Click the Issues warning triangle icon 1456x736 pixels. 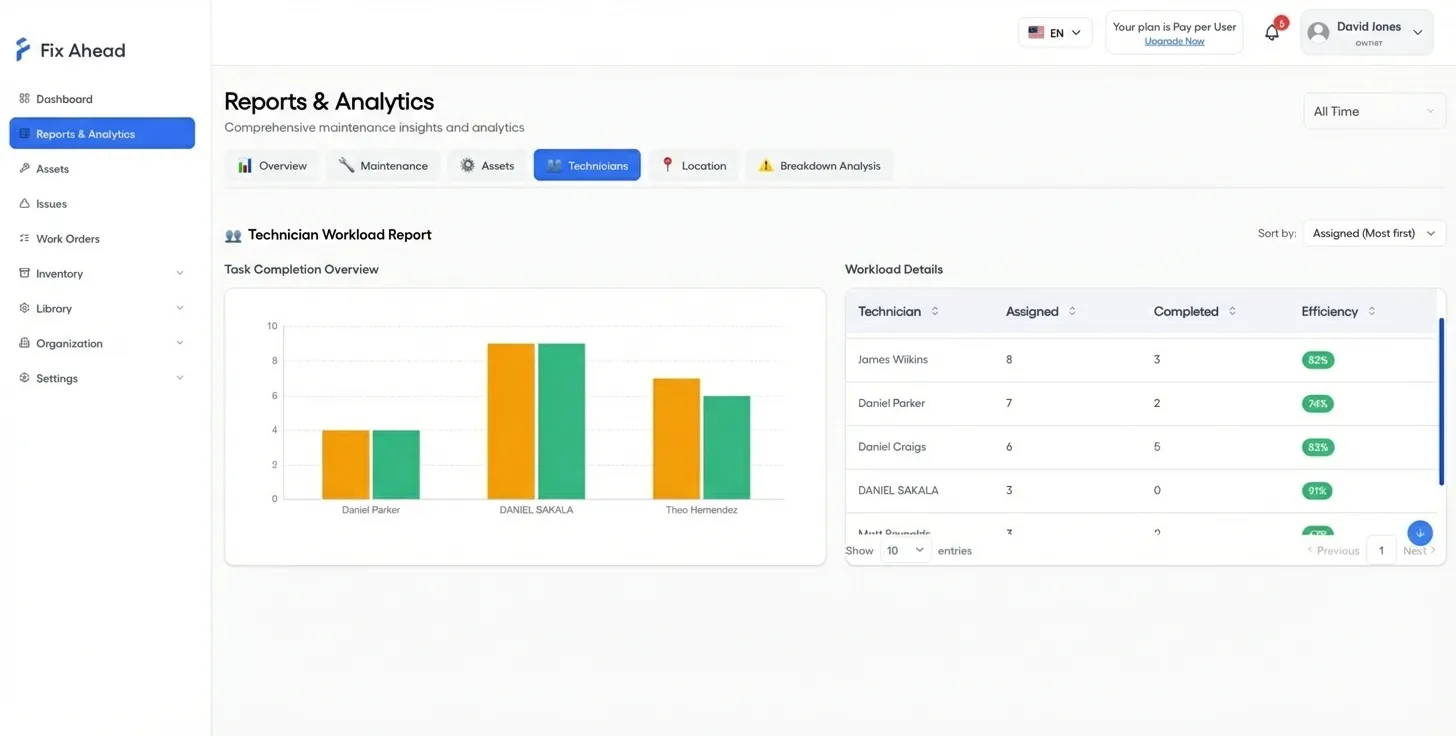(24, 204)
